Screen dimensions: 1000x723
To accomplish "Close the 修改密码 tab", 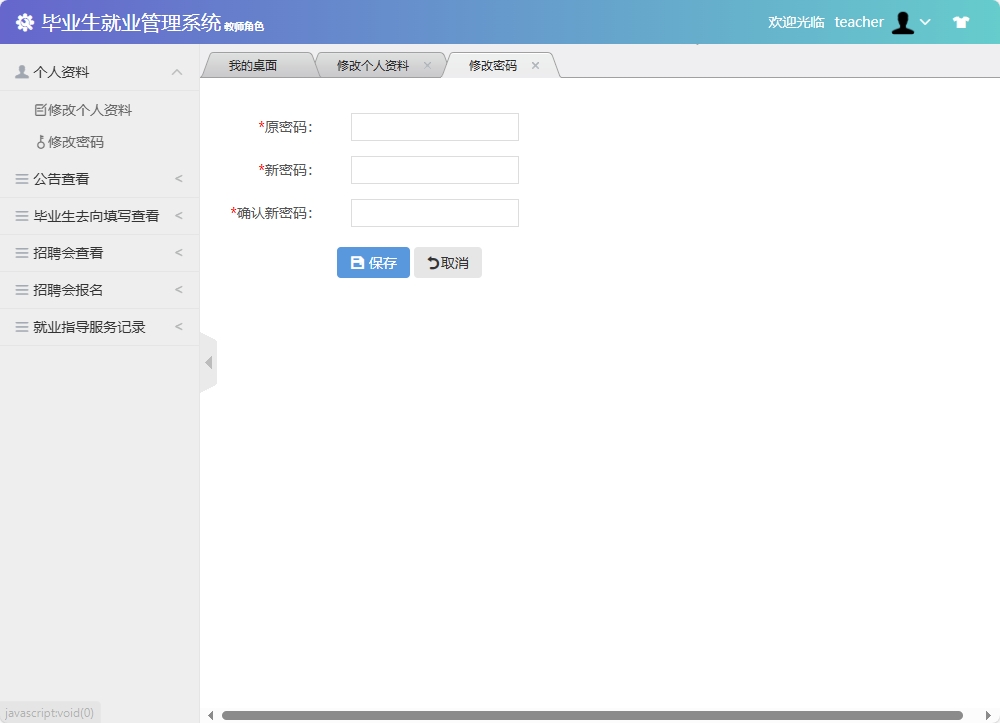I will point(536,65).
